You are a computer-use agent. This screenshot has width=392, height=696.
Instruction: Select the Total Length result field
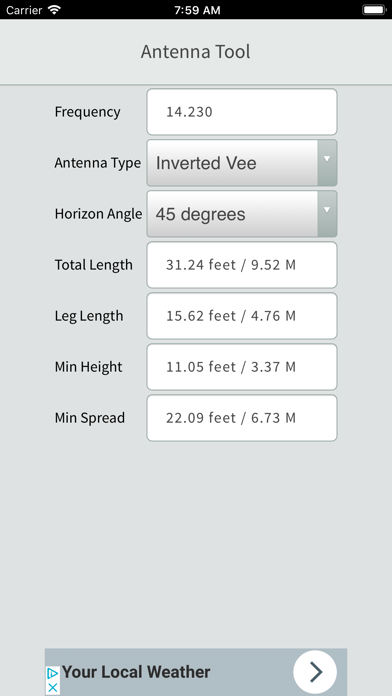[x=242, y=265]
